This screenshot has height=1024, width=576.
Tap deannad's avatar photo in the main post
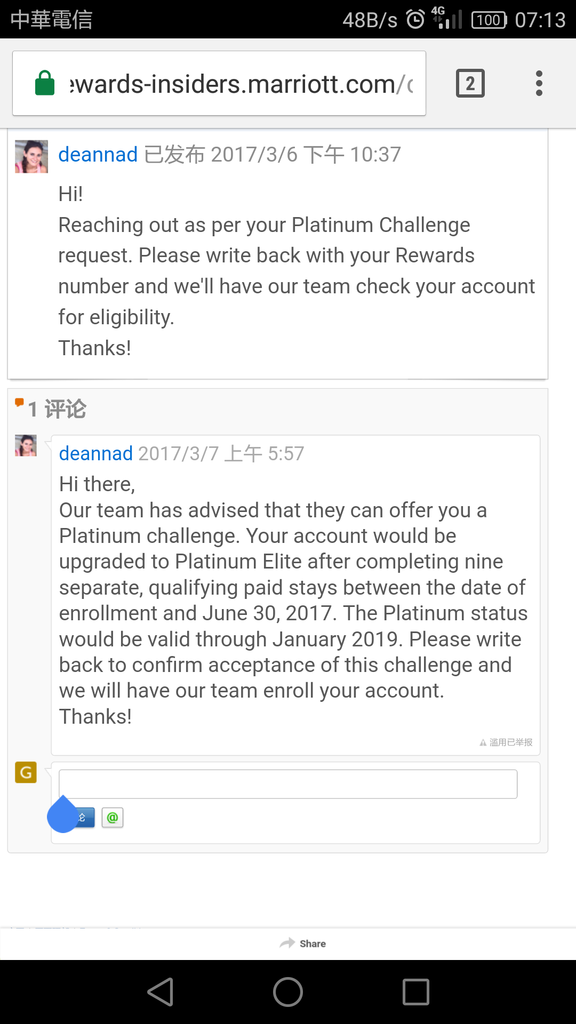pos(31,156)
